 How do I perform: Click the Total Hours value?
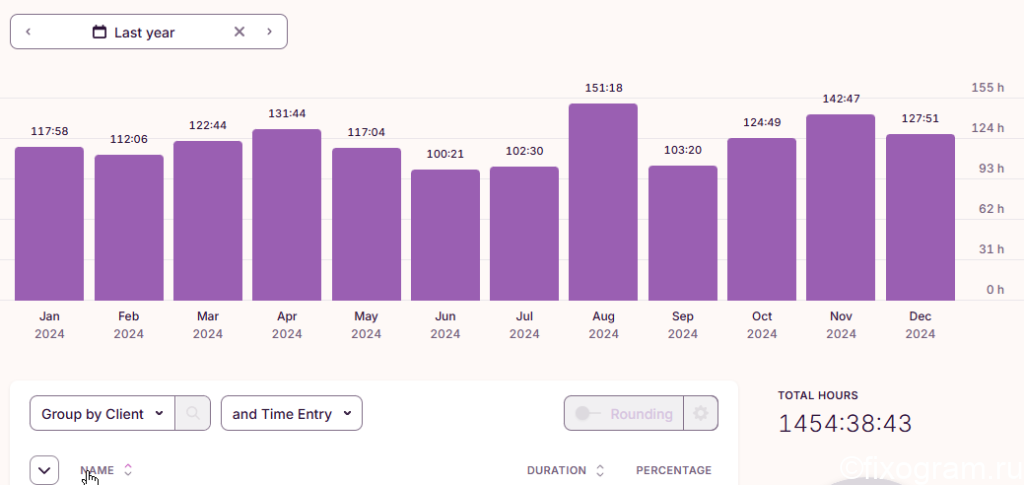(845, 424)
